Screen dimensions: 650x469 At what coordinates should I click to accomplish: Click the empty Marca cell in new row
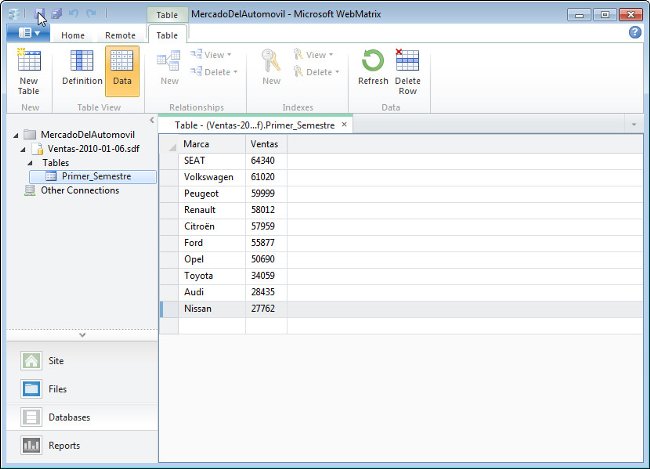click(212, 326)
